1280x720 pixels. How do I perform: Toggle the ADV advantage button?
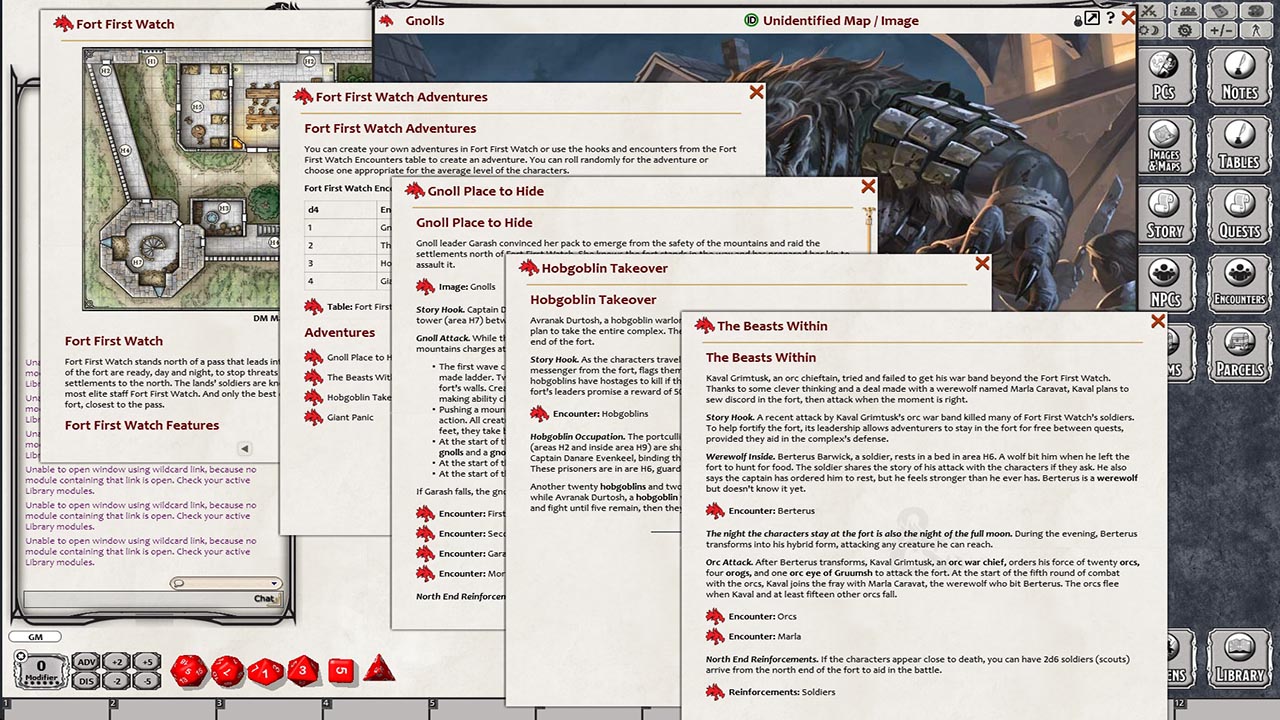85,661
